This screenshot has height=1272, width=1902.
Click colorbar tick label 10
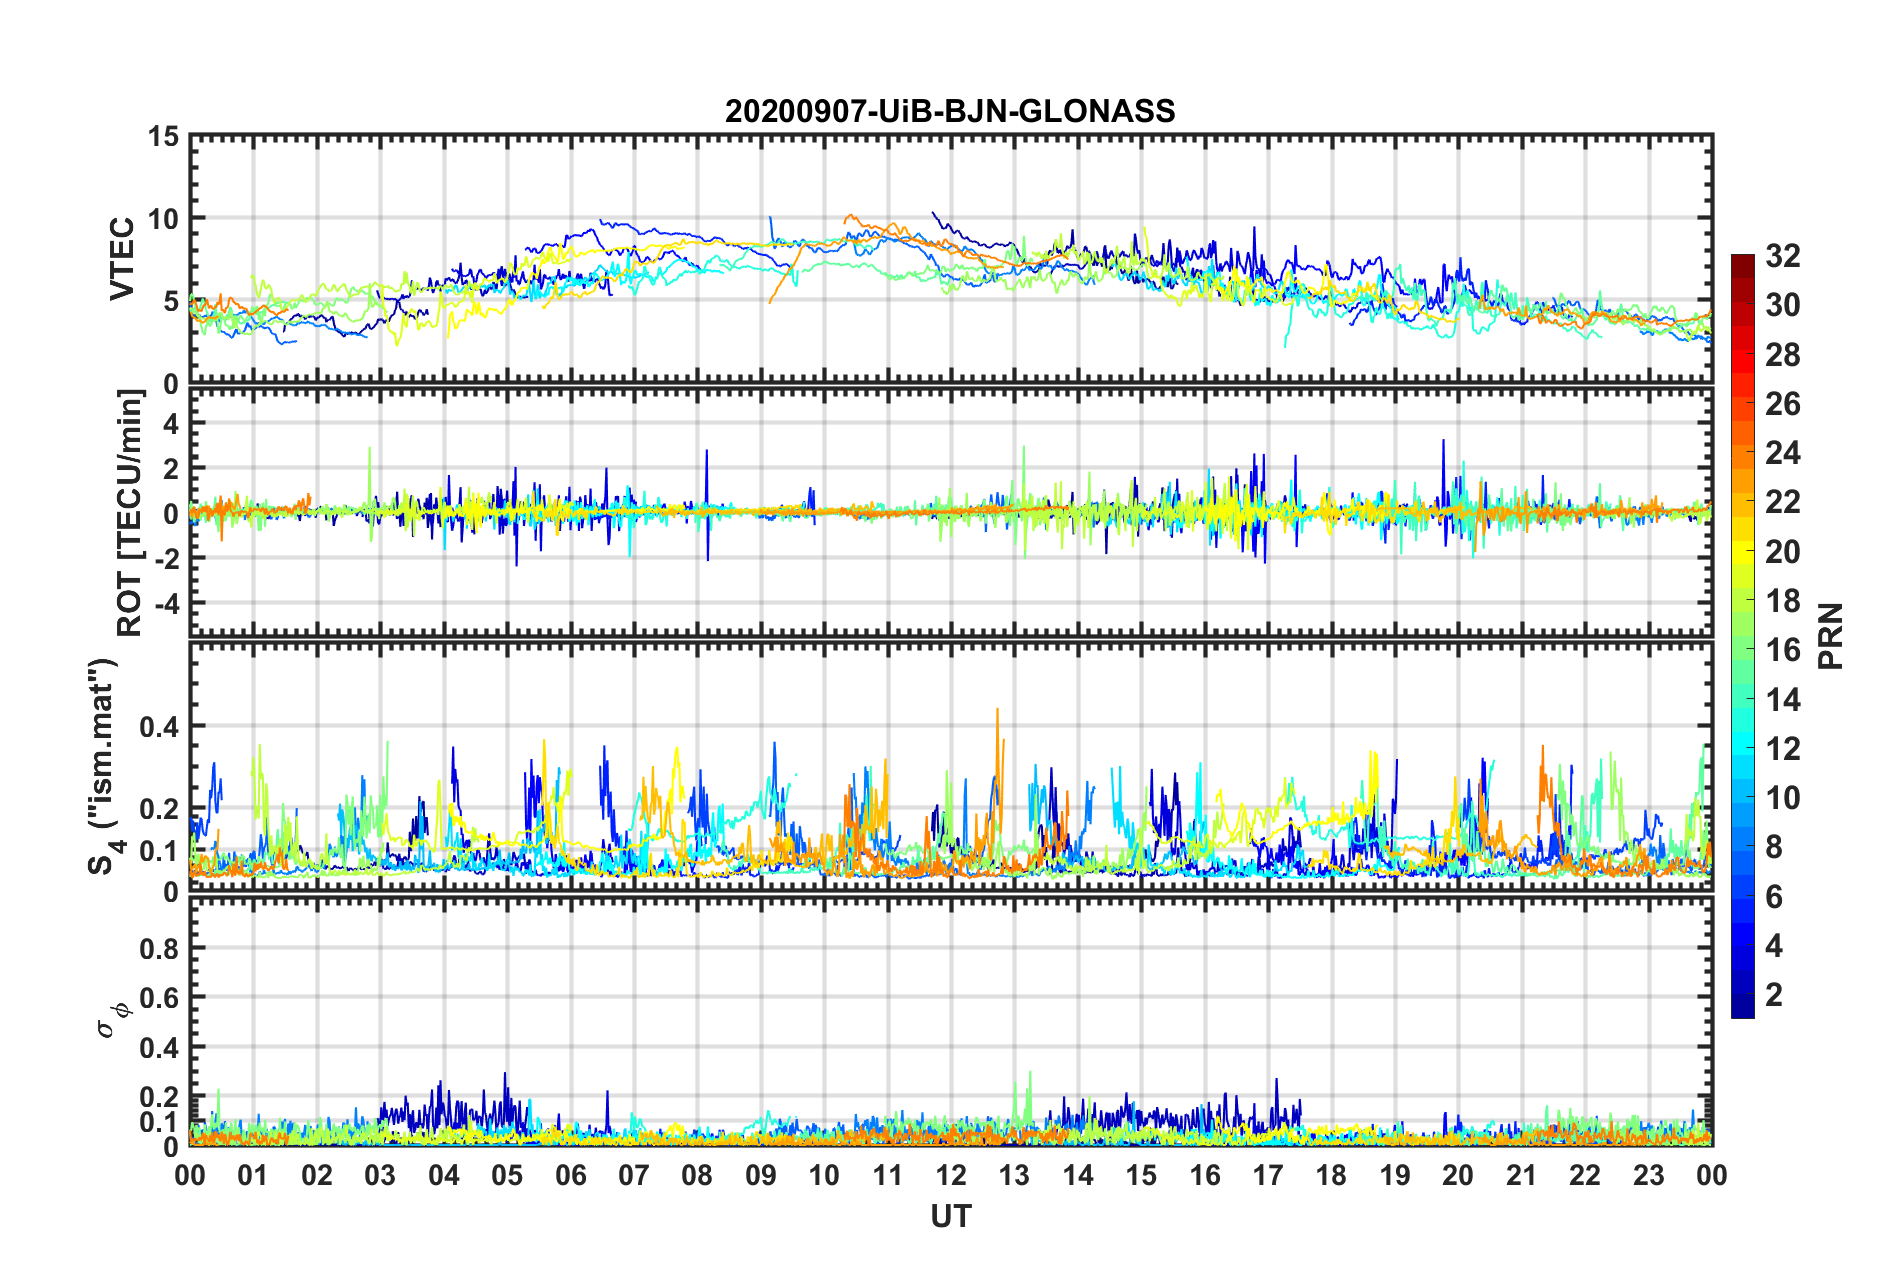point(1782,798)
